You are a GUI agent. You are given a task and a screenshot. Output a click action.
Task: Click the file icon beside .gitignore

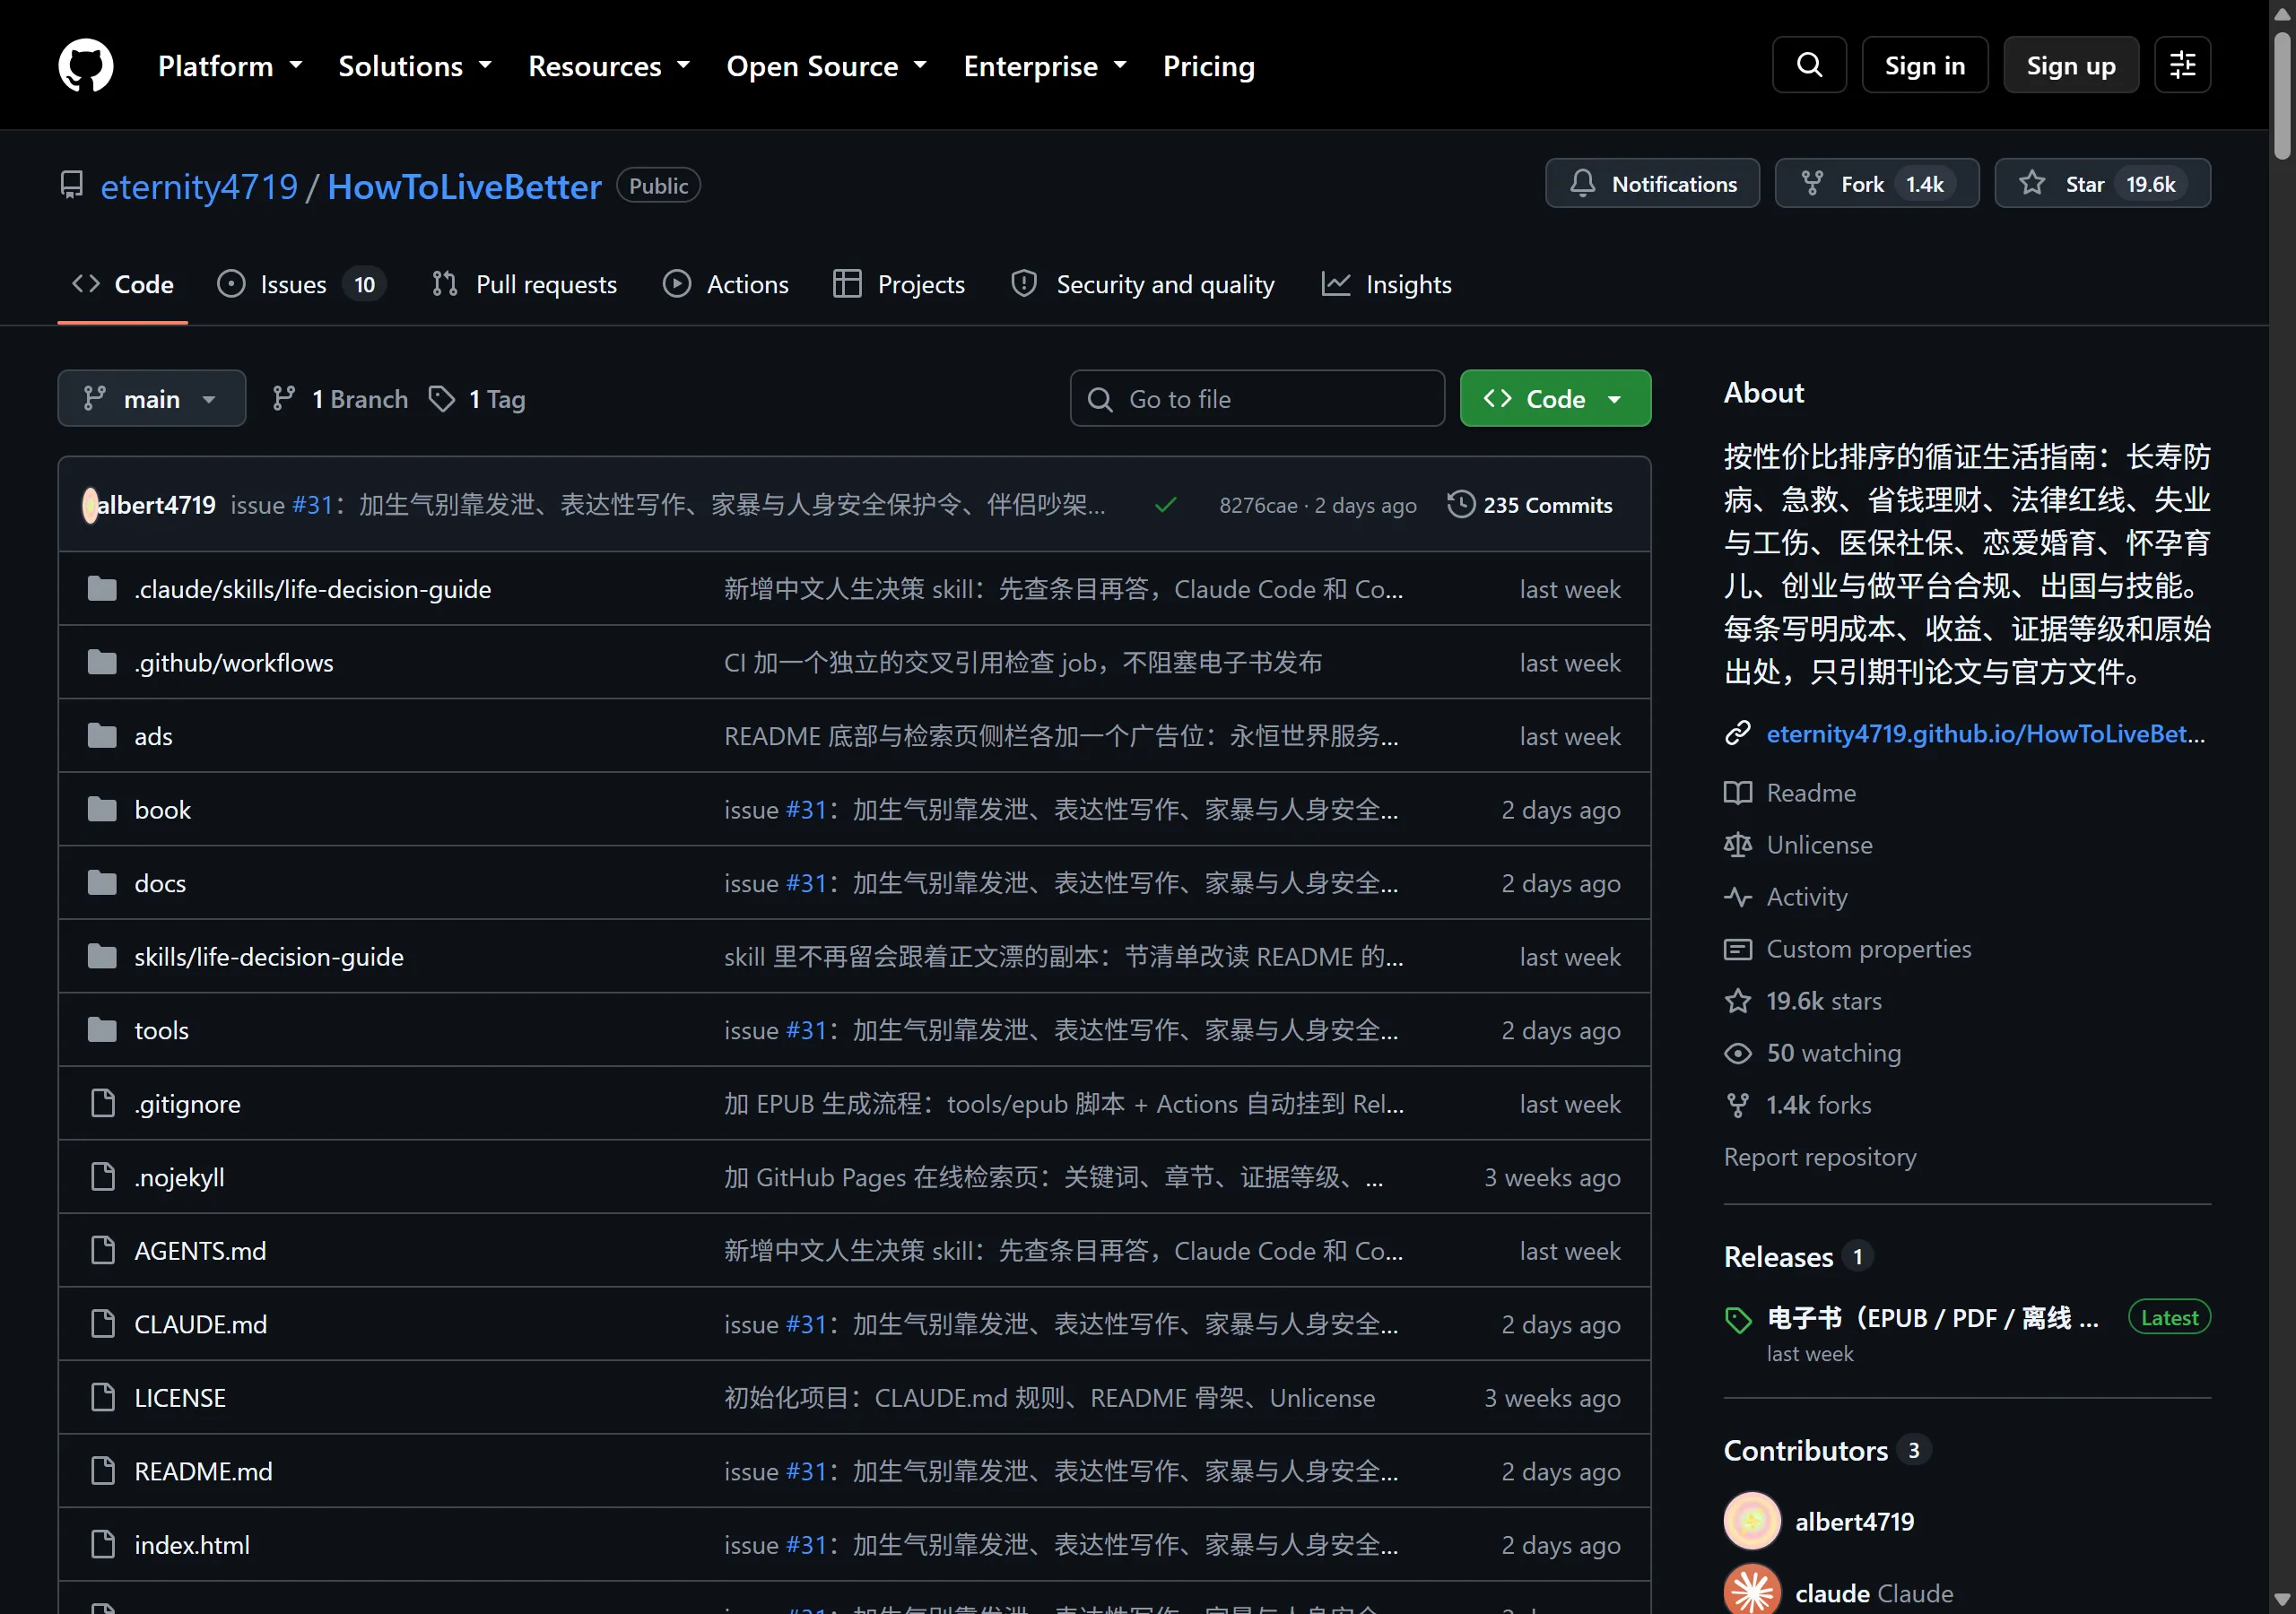[103, 1103]
